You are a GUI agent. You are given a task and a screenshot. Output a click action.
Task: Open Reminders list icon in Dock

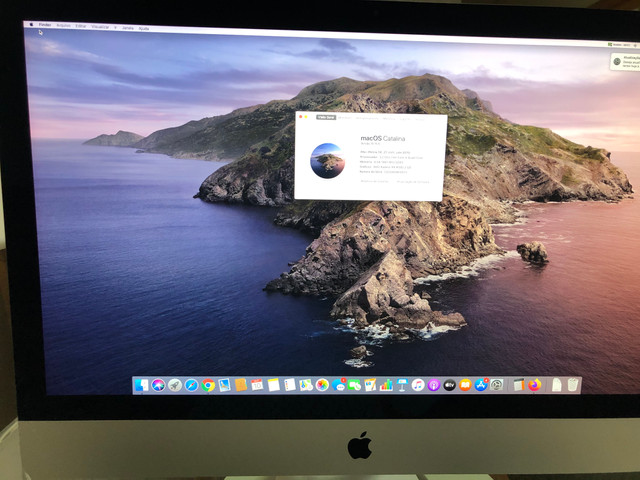(290, 384)
